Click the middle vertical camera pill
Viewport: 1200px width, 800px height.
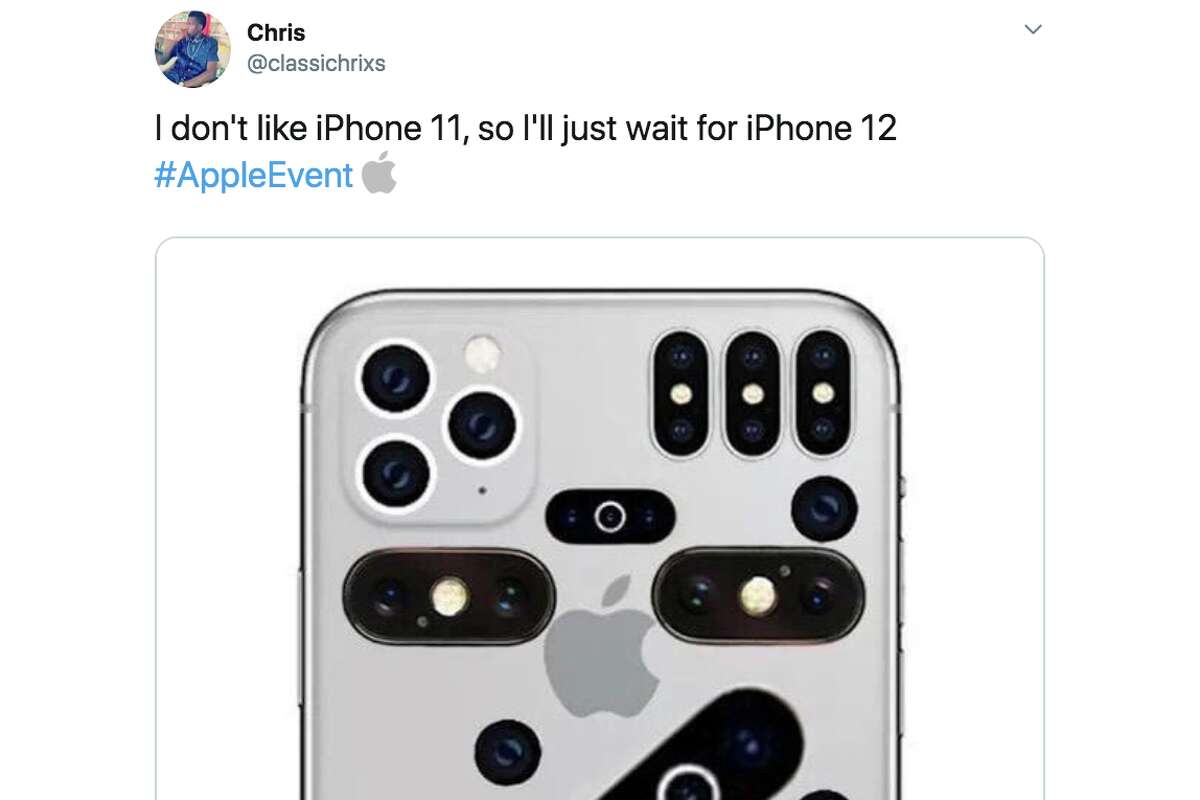[x=752, y=393]
